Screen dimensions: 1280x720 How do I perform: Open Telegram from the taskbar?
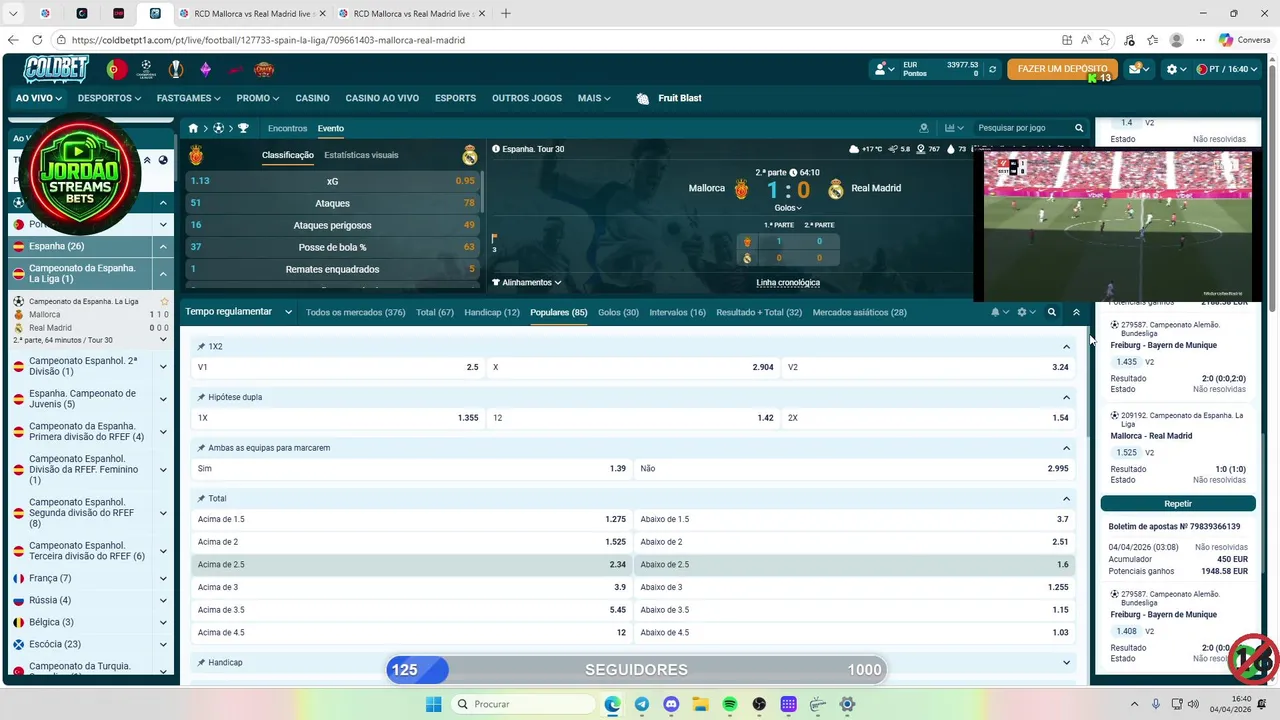[641, 704]
